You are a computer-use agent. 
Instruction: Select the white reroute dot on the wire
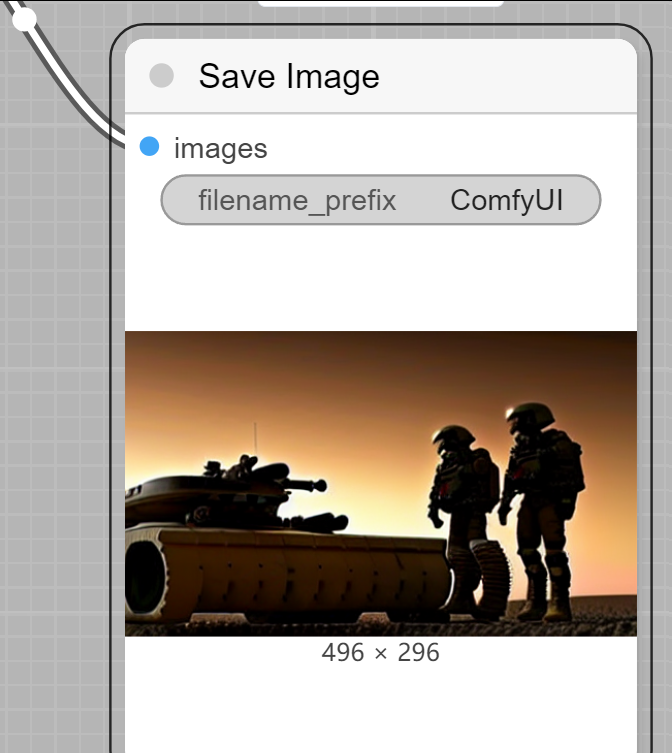coord(24,19)
